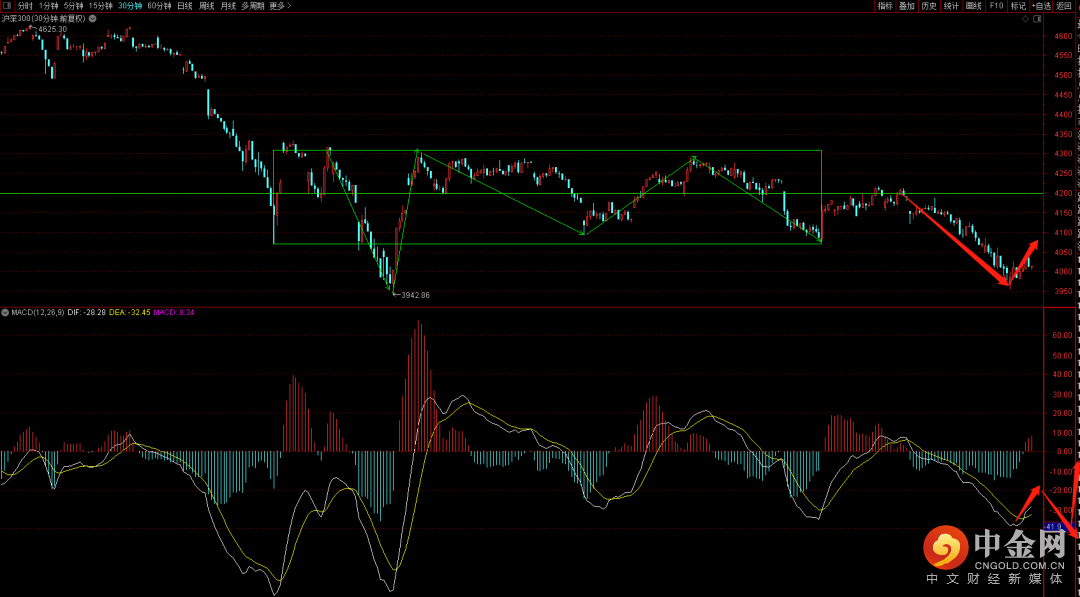1080x597 pixels.
Task: Open the 标记 marker tool
Action: (1018, 6)
